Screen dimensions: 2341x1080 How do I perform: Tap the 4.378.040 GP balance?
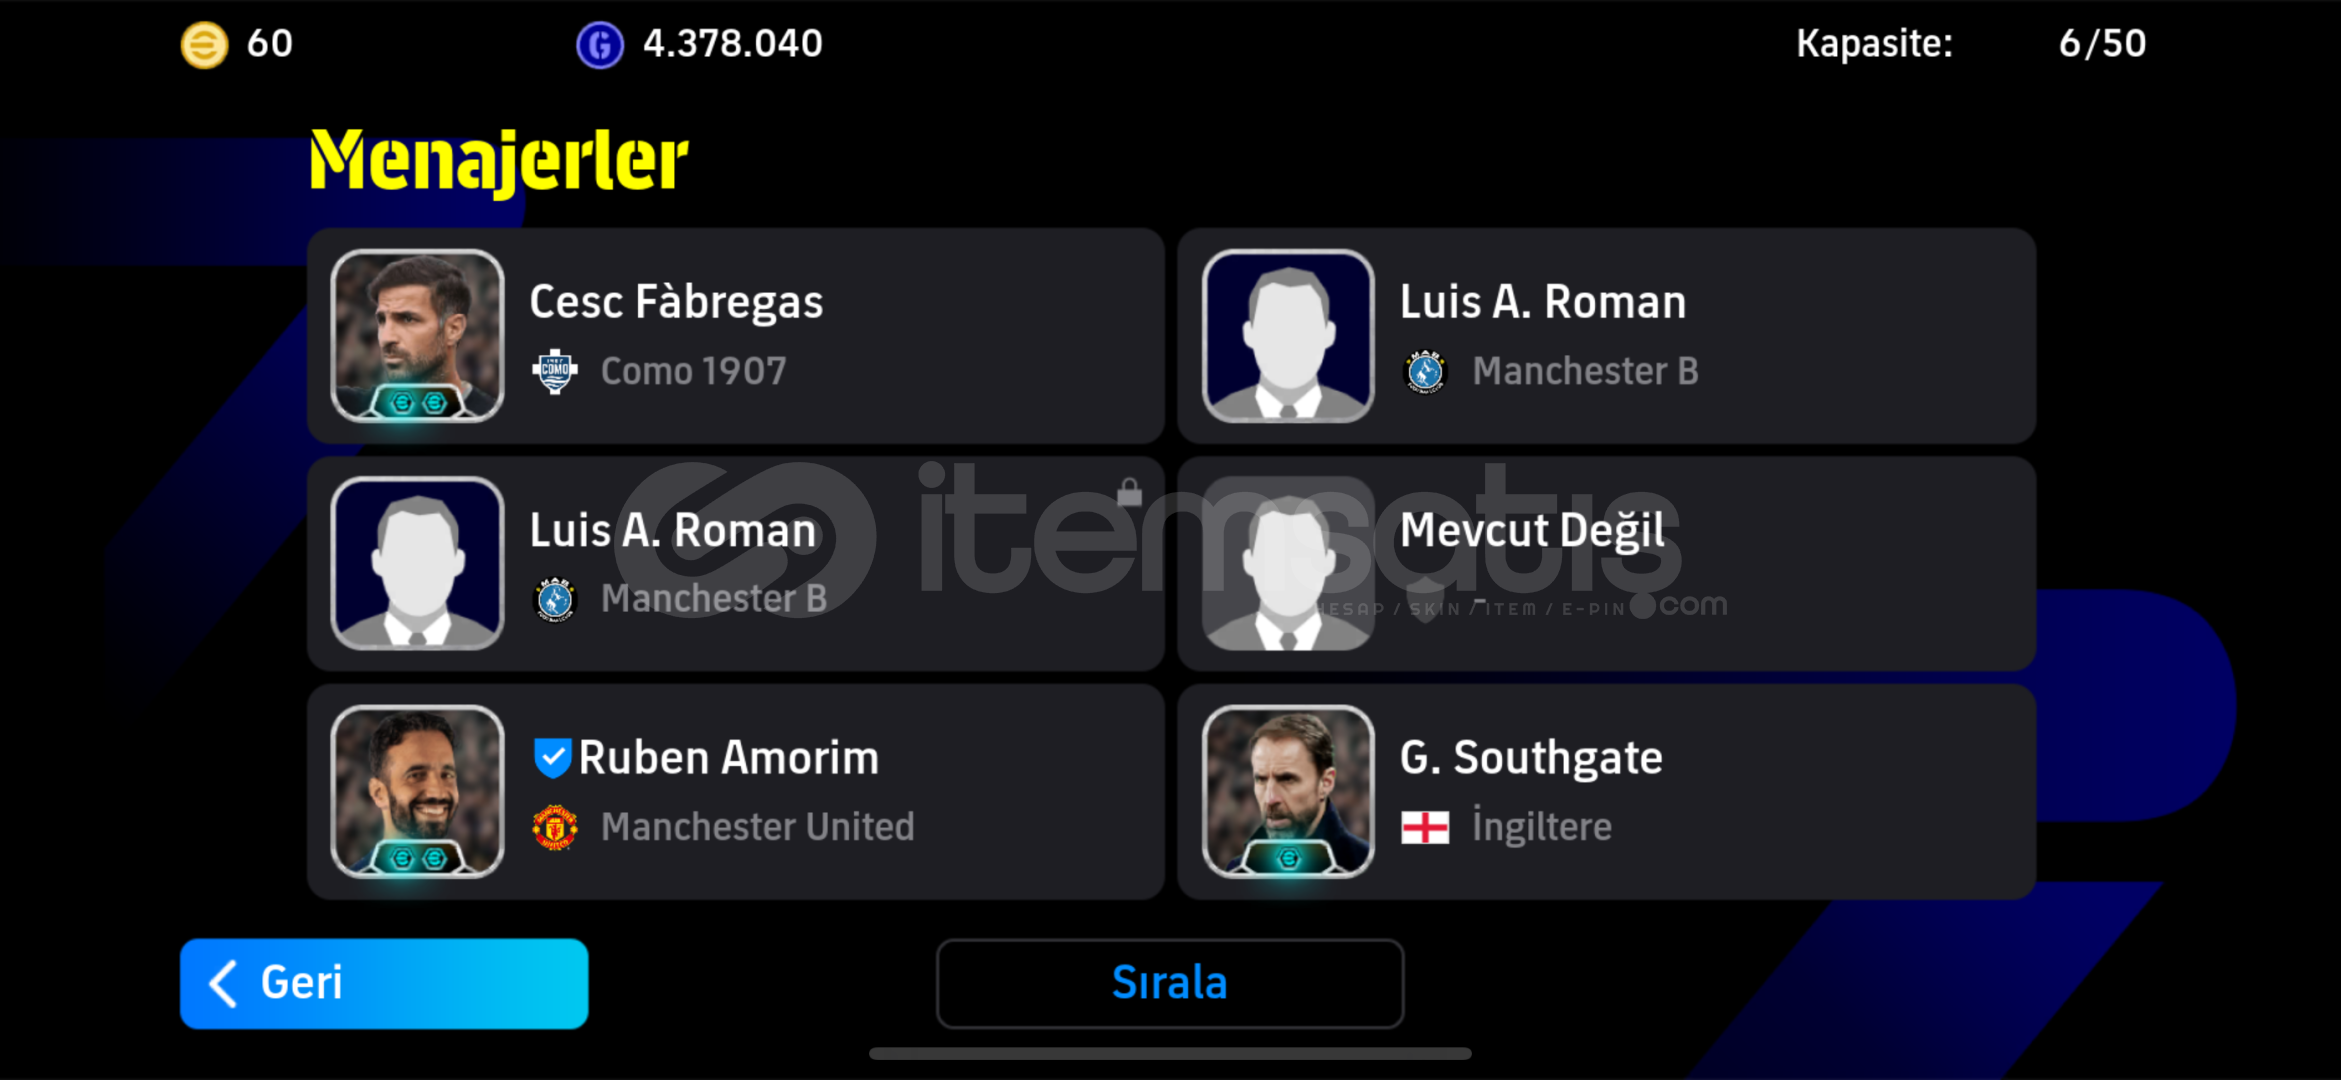coord(733,44)
